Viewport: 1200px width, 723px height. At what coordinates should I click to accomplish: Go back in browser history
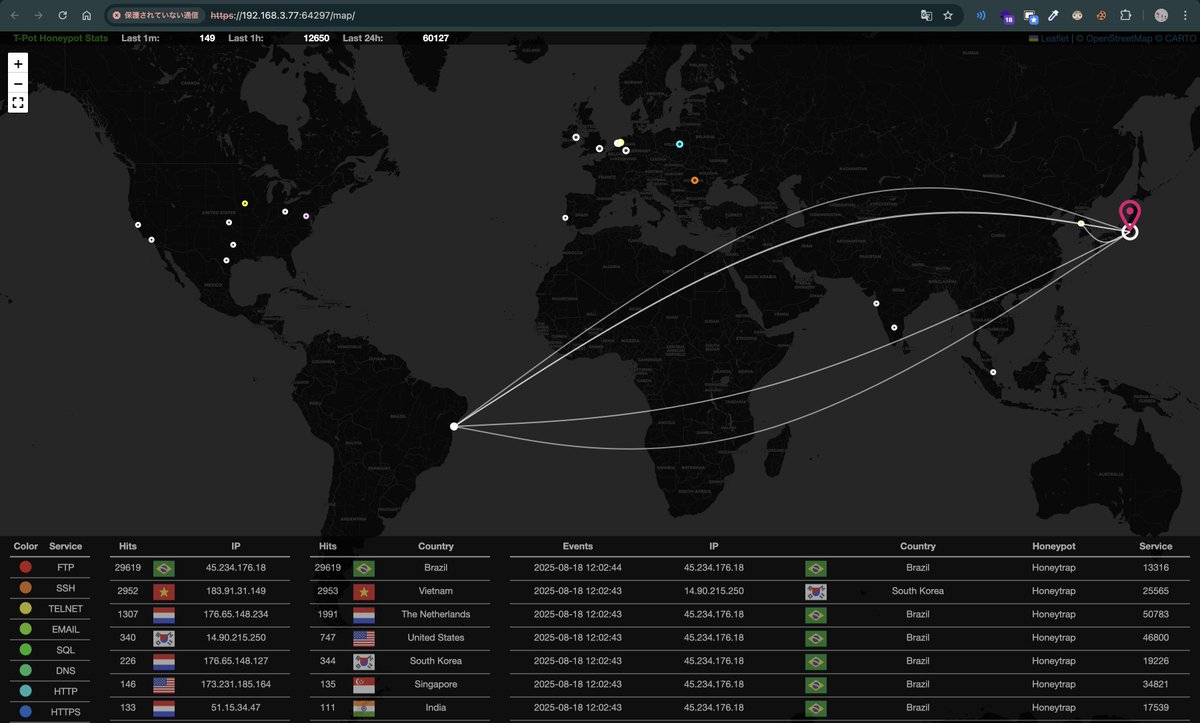pyautogui.click(x=14, y=16)
